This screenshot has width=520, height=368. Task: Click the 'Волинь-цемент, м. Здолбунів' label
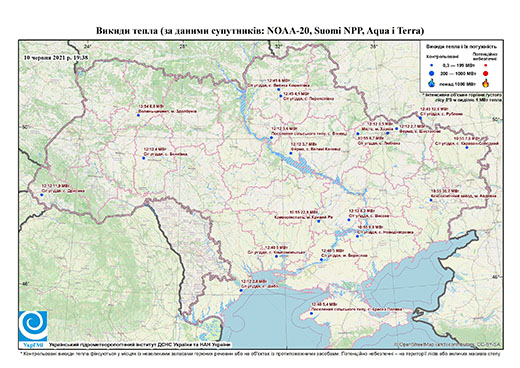[167, 111]
